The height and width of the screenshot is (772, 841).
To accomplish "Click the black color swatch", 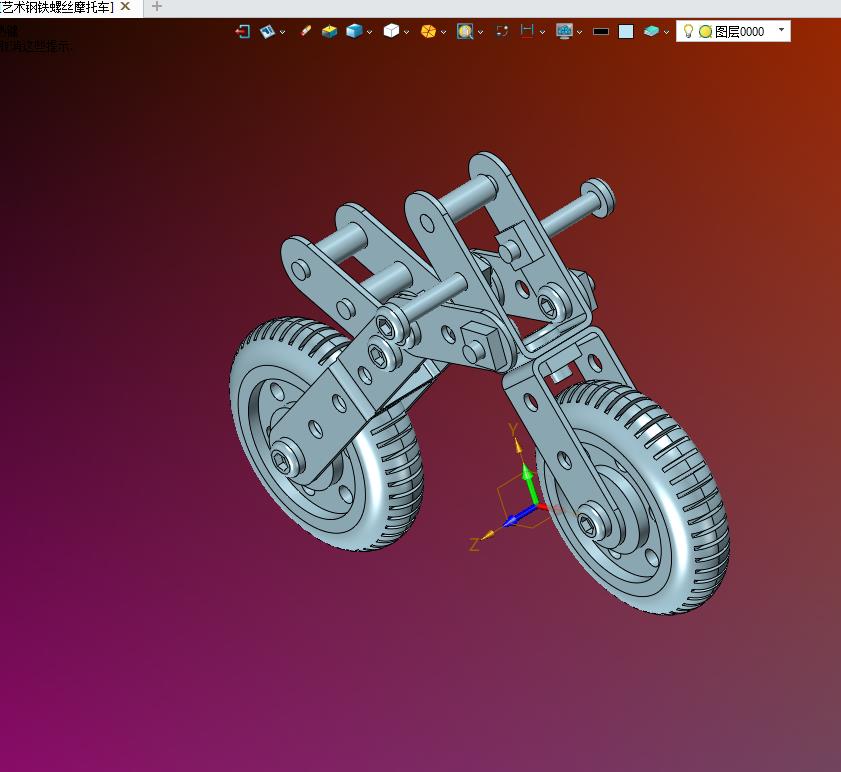I will (x=601, y=32).
